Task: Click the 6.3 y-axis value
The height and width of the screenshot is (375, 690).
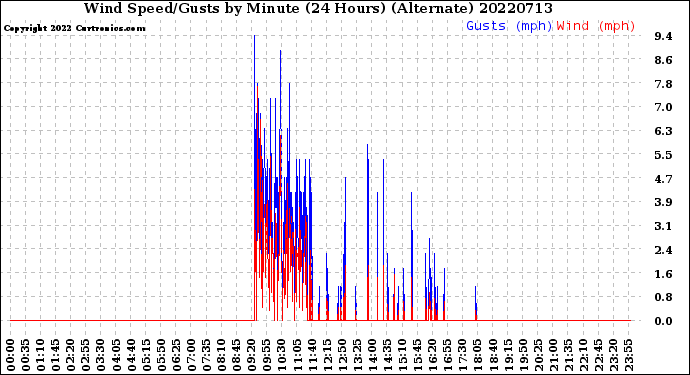Action: click(x=663, y=131)
